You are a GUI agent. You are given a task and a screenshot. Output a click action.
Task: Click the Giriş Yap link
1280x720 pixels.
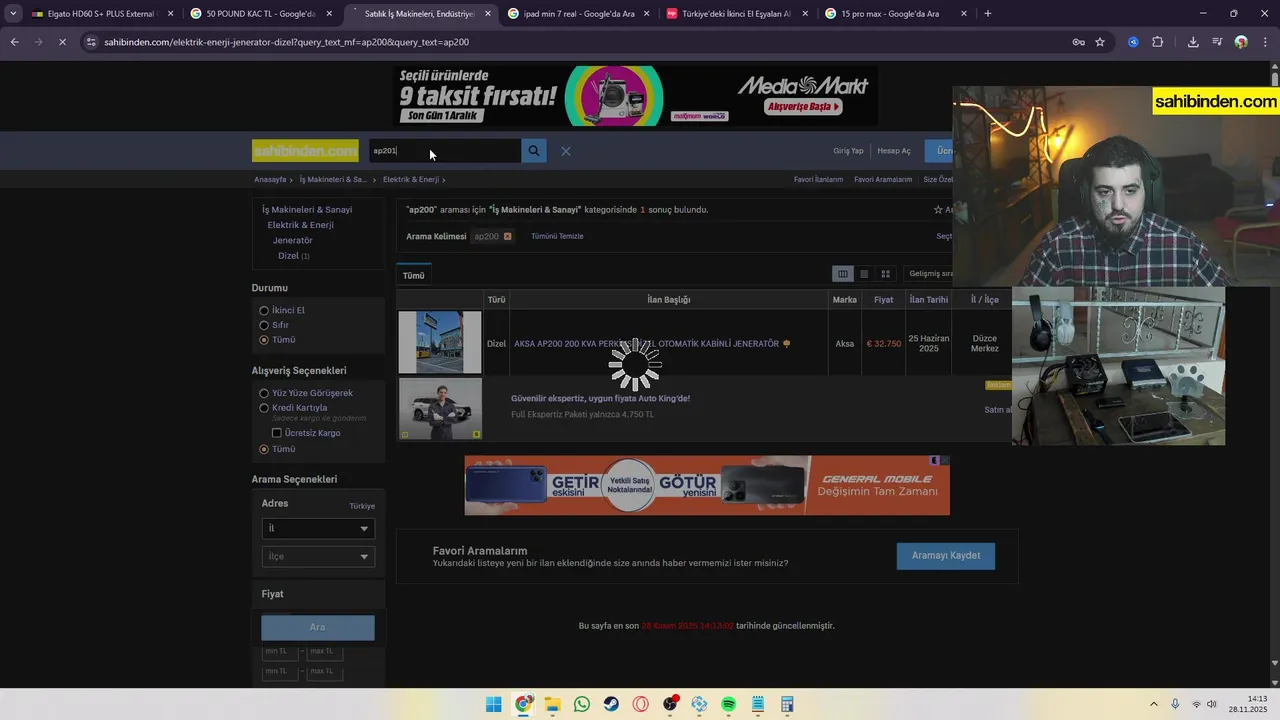[x=848, y=151]
